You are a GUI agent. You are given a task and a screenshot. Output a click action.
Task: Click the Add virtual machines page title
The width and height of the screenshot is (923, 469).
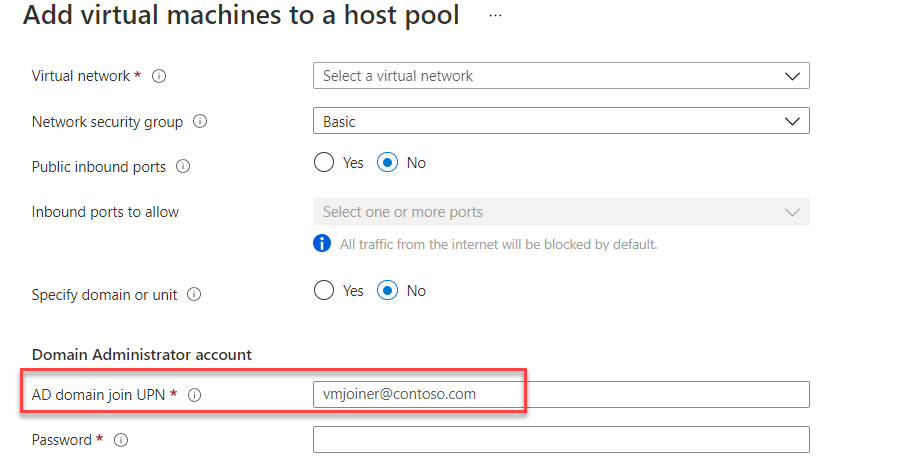point(241,16)
